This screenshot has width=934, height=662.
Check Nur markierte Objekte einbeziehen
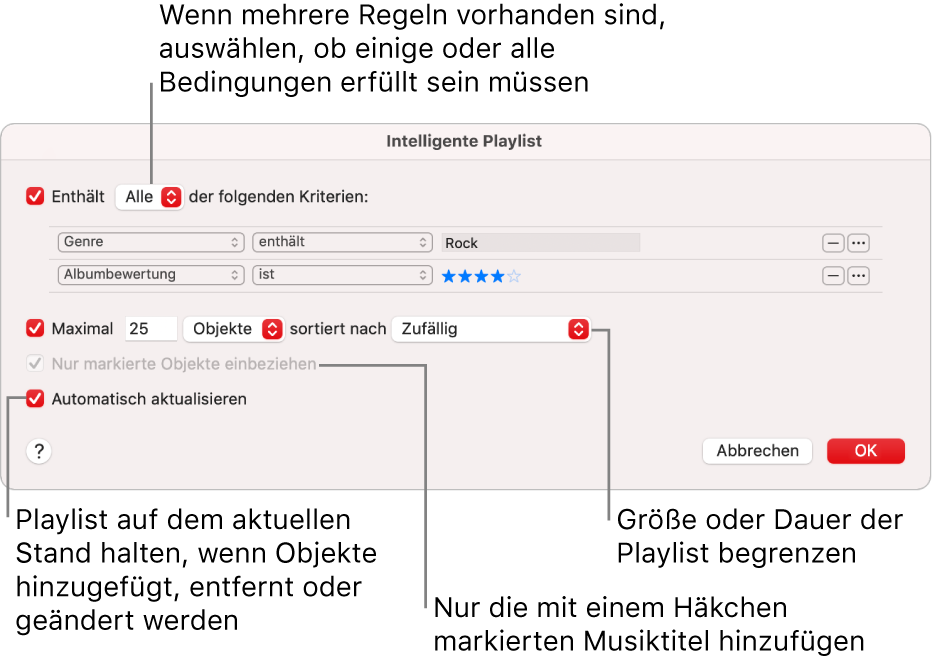coord(36,364)
